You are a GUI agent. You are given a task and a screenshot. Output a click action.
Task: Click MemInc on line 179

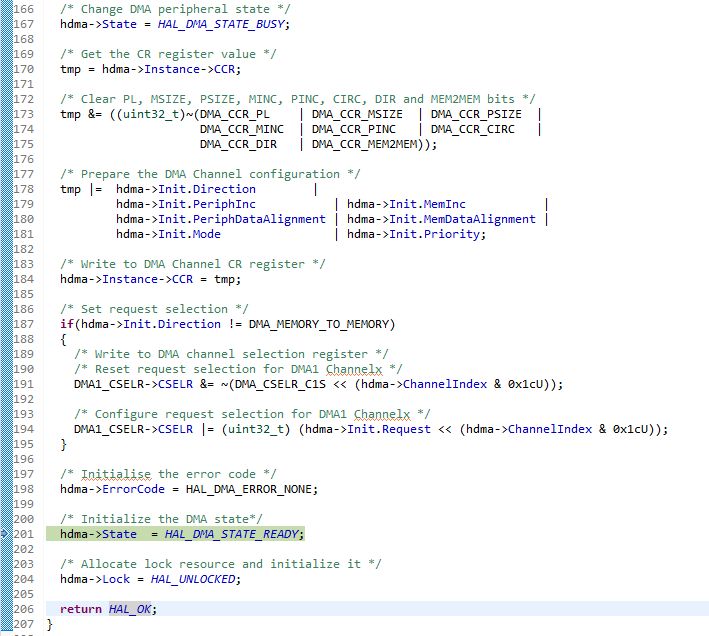point(444,204)
